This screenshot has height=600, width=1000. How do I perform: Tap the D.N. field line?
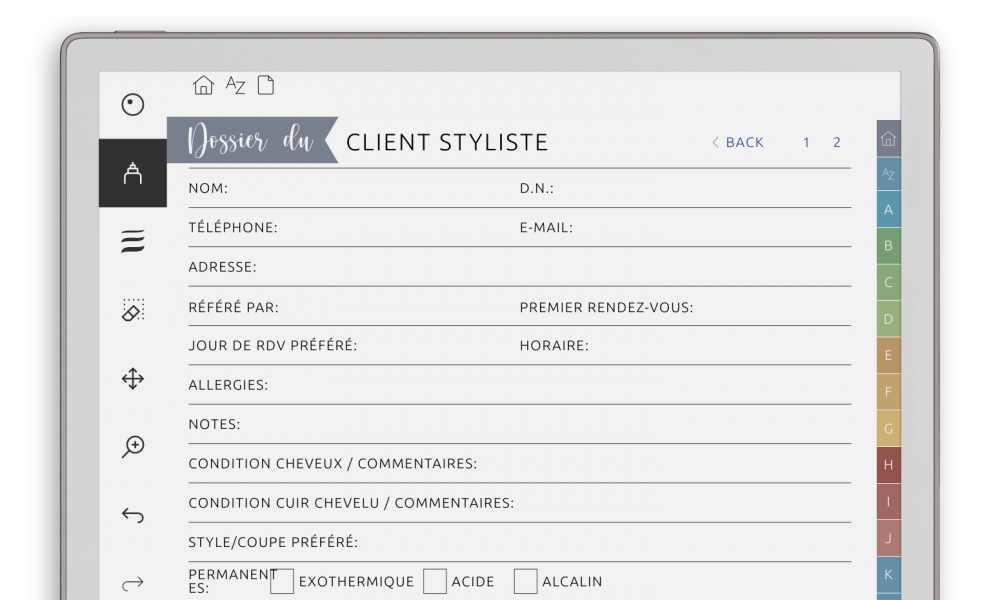685,188
